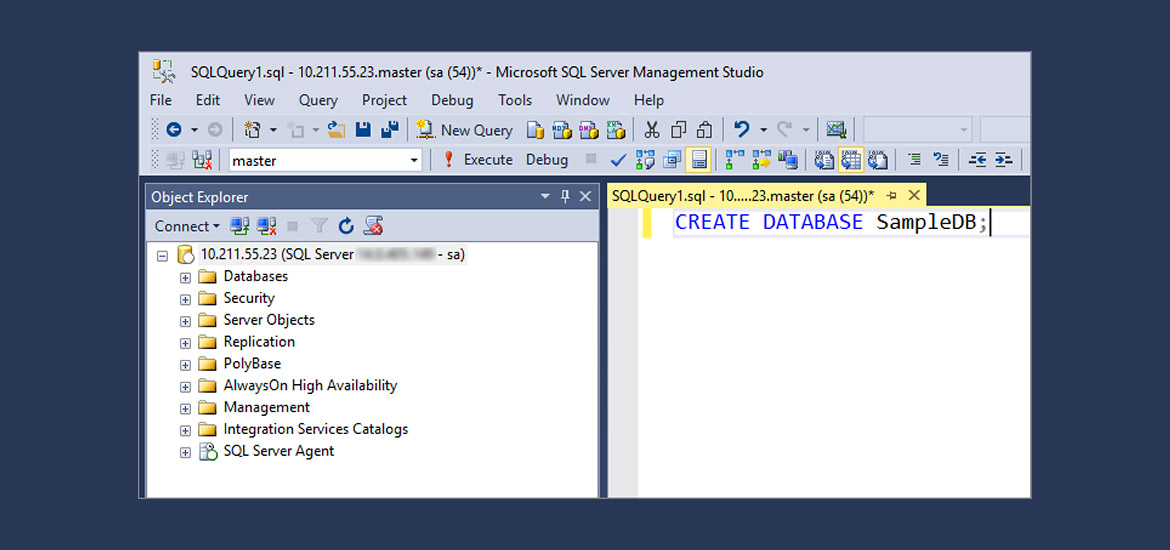Image resolution: width=1170 pixels, height=550 pixels.
Task: Navigate backward with the blue arrow icon
Action: [x=174, y=130]
